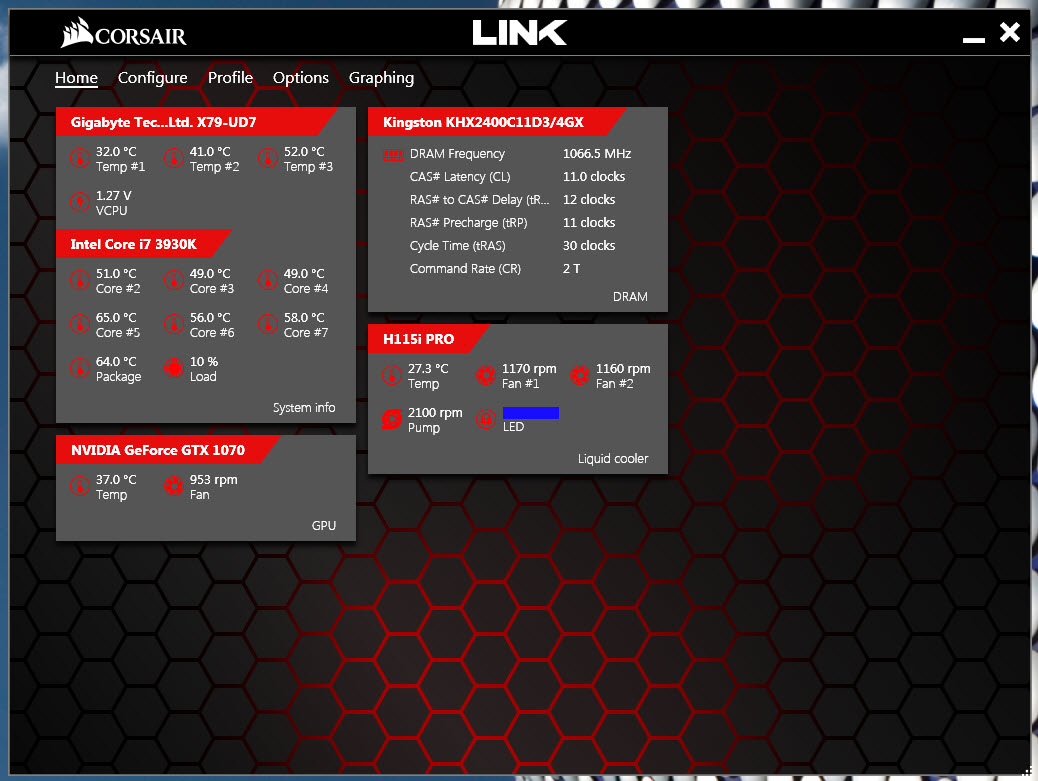1038x781 pixels.
Task: Click the Cycle Time (tRAS) row
Action: point(513,246)
